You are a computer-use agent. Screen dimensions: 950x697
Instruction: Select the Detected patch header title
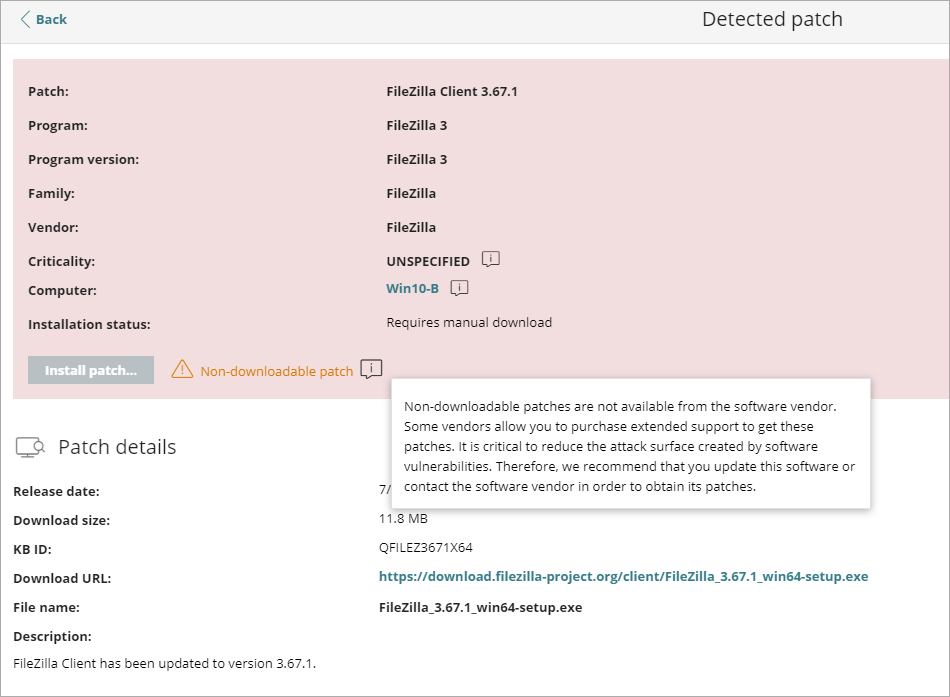pyautogui.click(x=772, y=18)
